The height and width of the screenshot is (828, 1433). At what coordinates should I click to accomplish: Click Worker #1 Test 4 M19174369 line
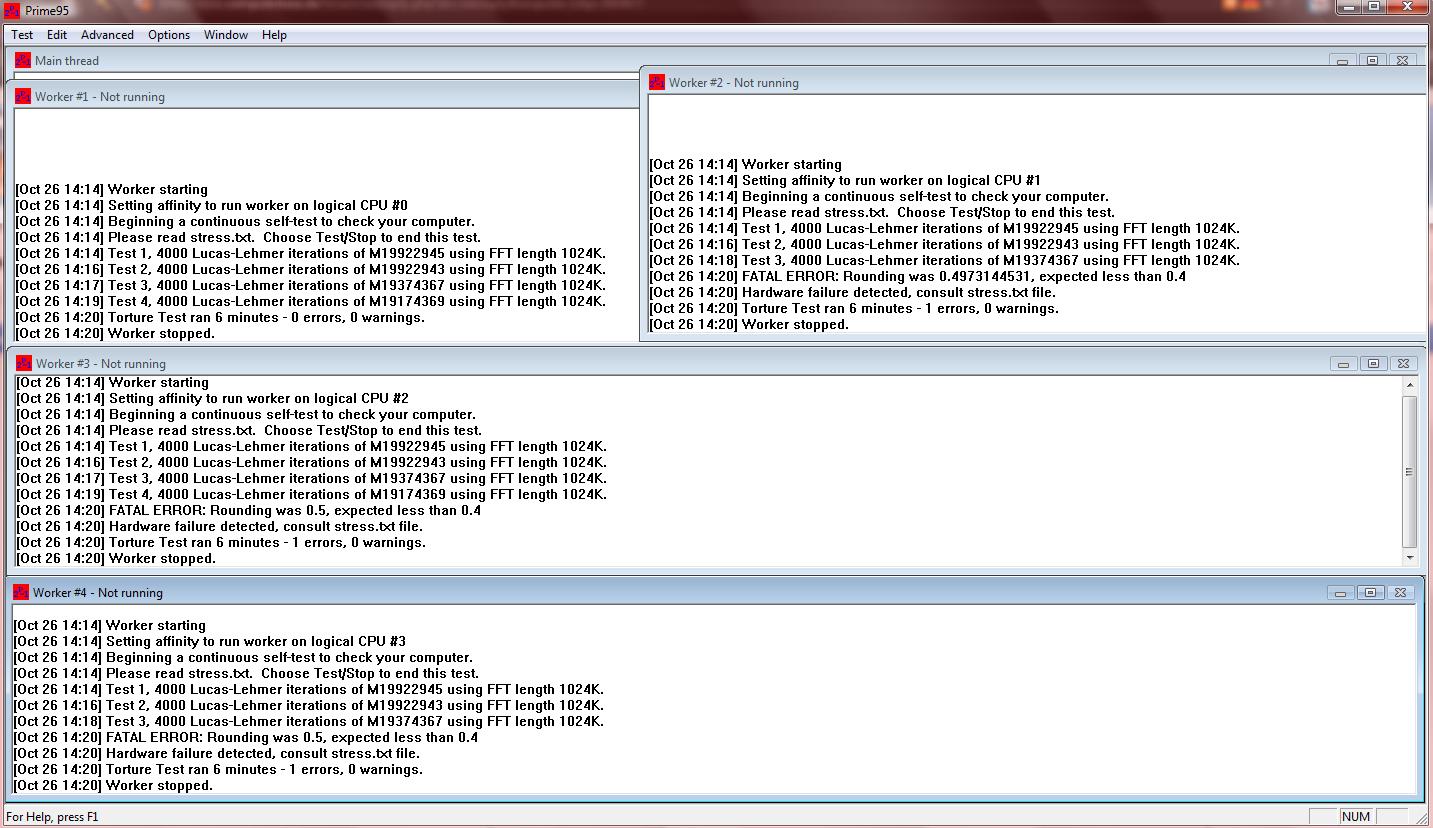tap(310, 301)
